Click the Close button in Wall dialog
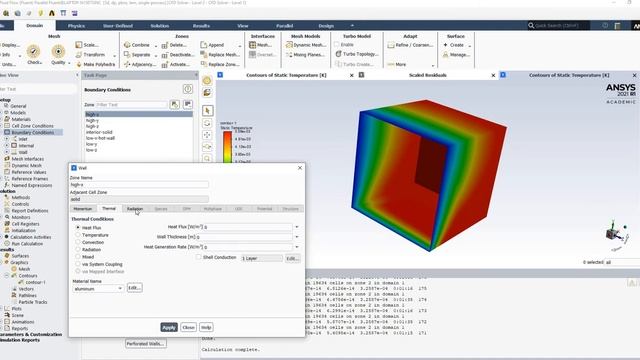Viewport: 640px width, 360px height. click(189, 327)
